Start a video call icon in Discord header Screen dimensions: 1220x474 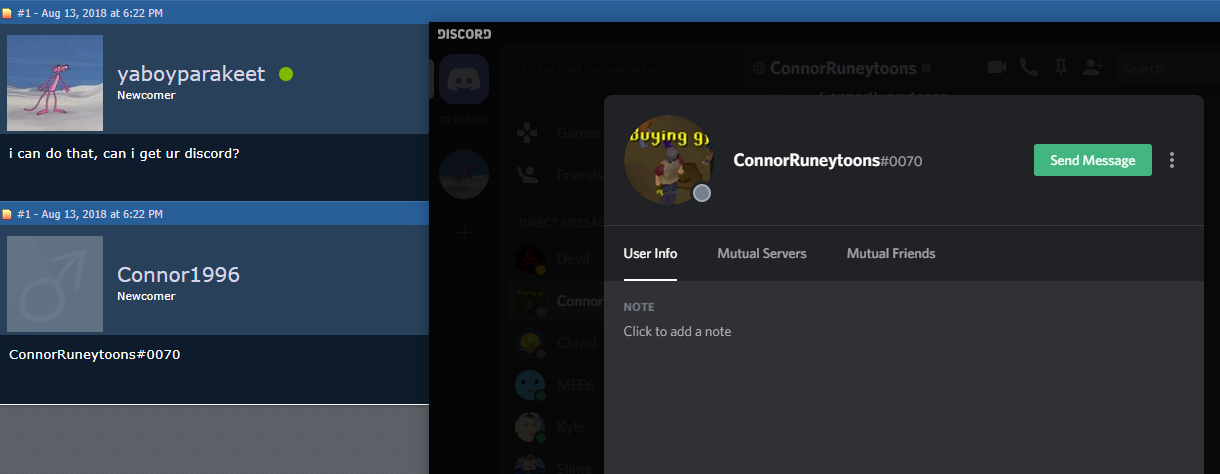coord(997,67)
